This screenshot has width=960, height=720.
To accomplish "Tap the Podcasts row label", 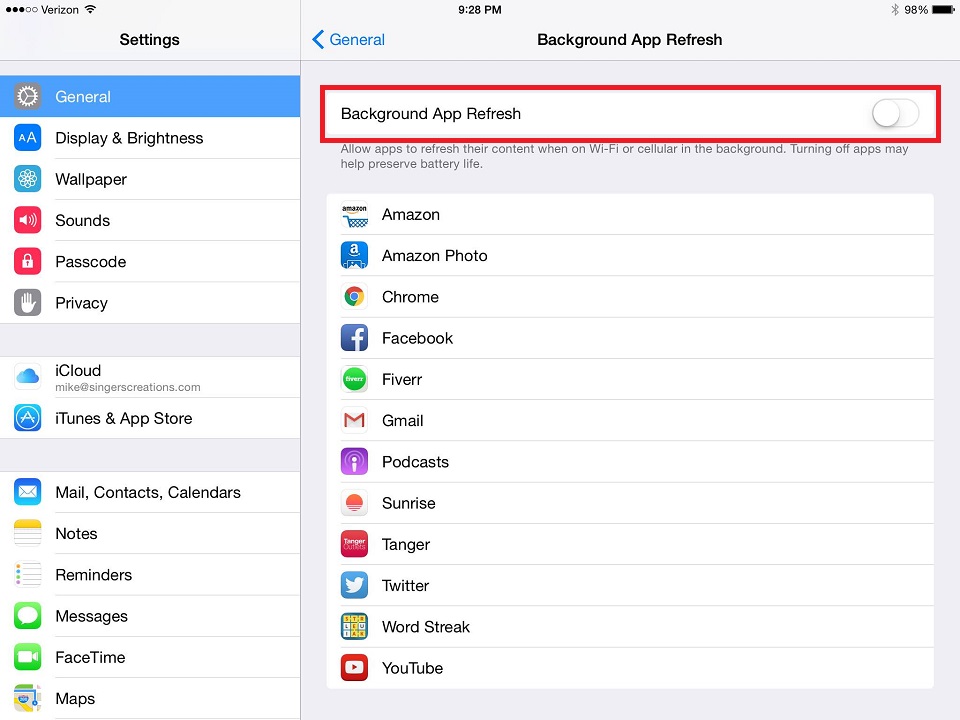I will (x=415, y=462).
